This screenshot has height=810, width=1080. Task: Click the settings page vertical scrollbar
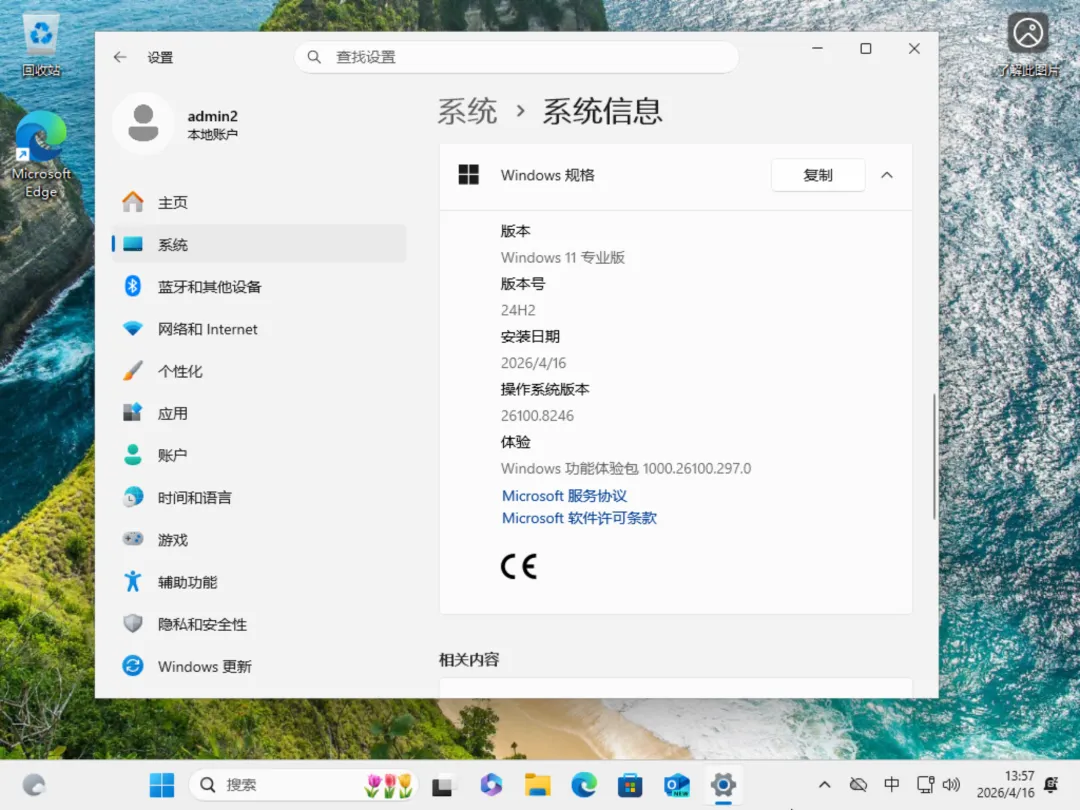(934, 456)
